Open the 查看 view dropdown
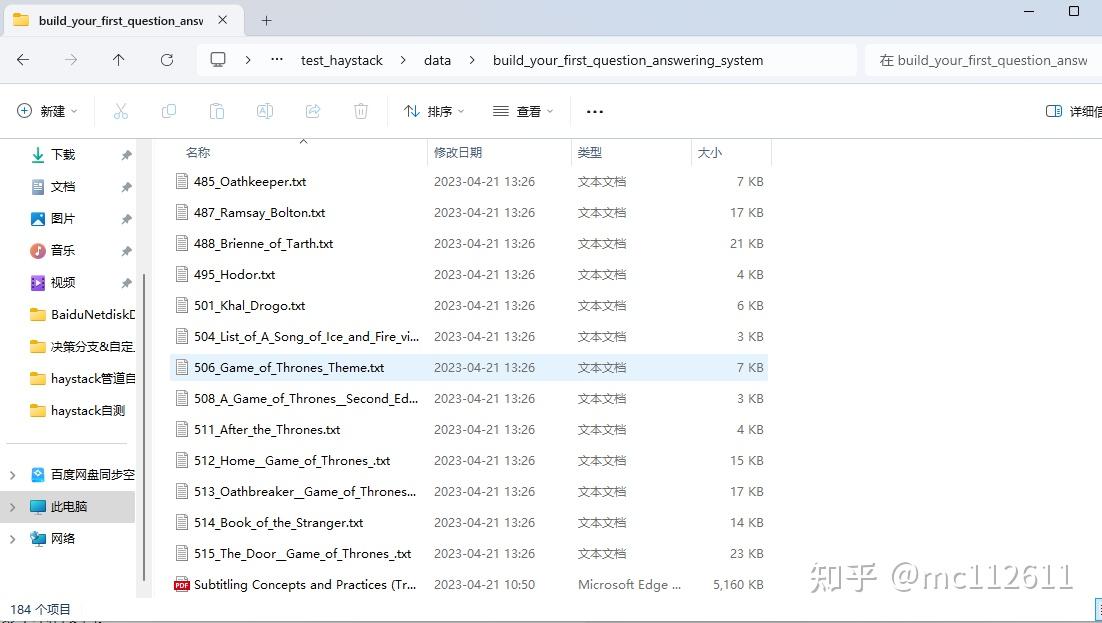1102x623 pixels. click(523, 111)
